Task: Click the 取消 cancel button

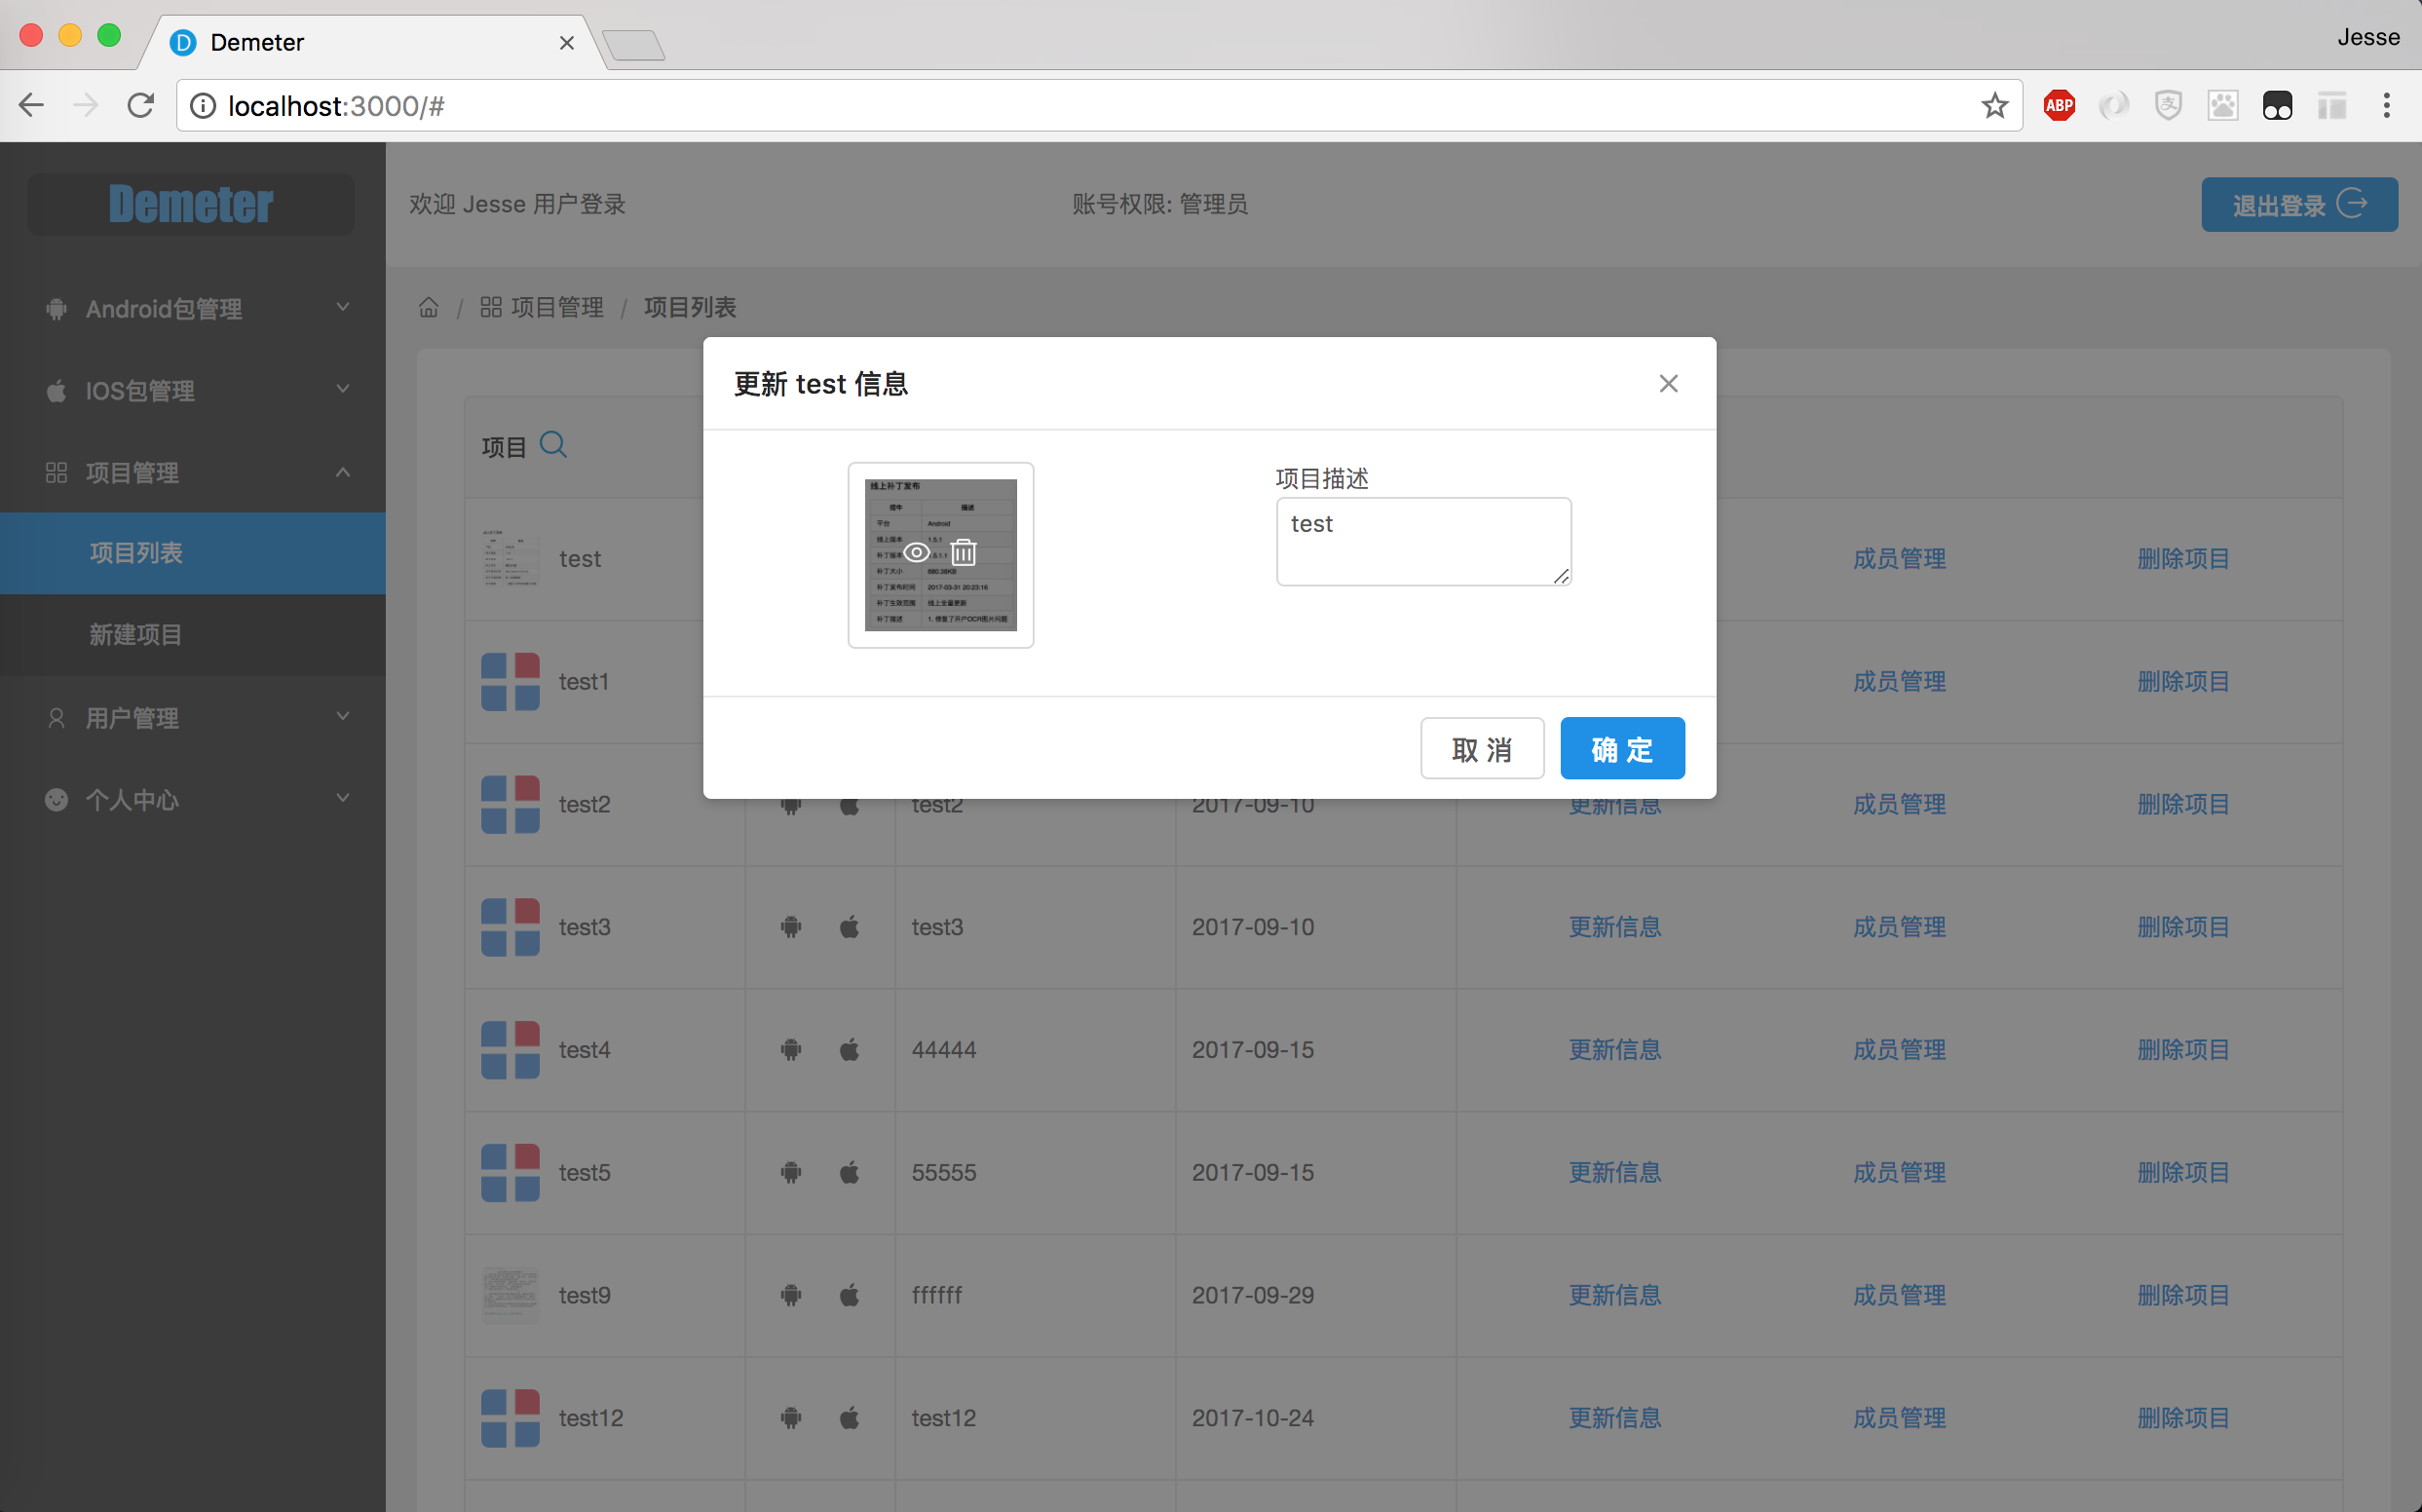Action: point(1482,749)
